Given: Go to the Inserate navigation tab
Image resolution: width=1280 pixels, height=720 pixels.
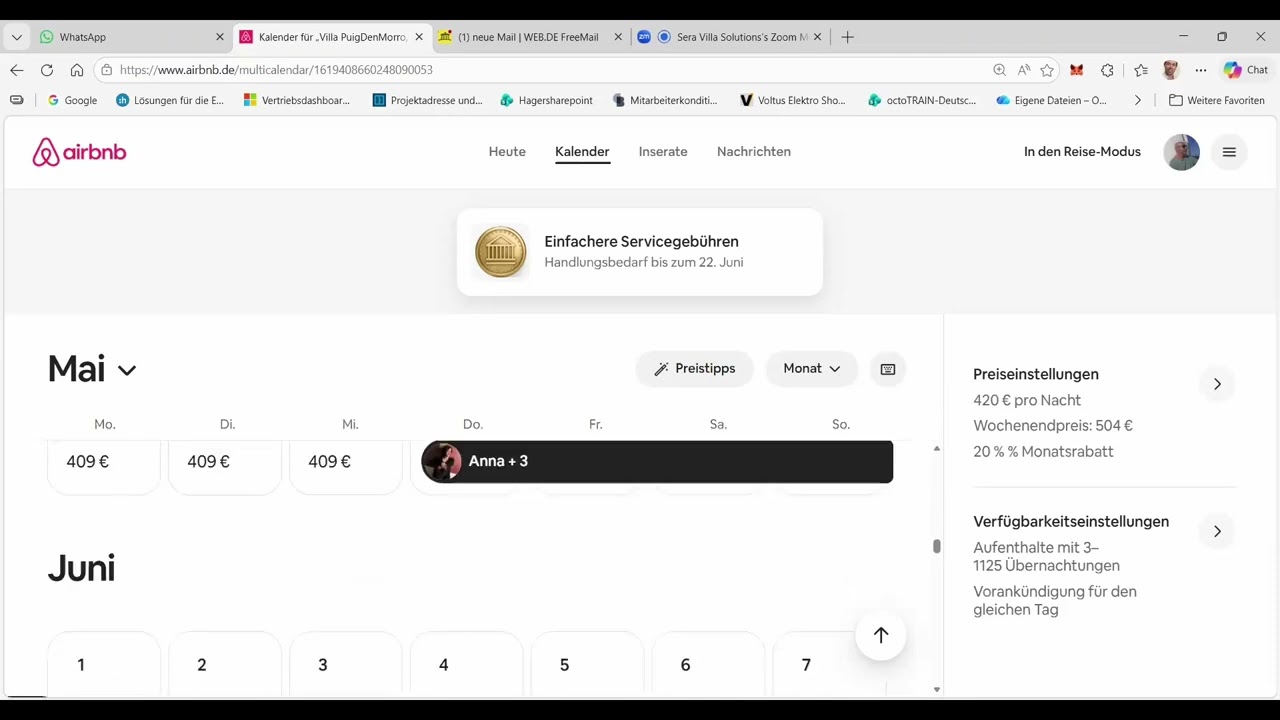Looking at the screenshot, I should [663, 152].
